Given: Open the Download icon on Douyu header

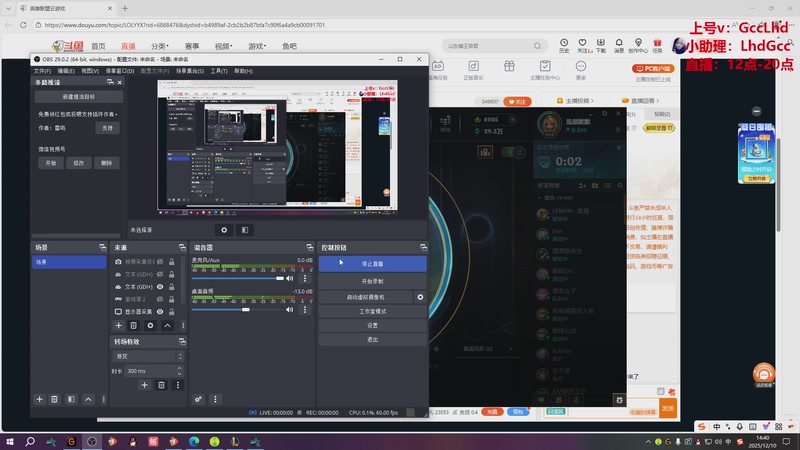Looking at the screenshot, I should coord(601,45).
